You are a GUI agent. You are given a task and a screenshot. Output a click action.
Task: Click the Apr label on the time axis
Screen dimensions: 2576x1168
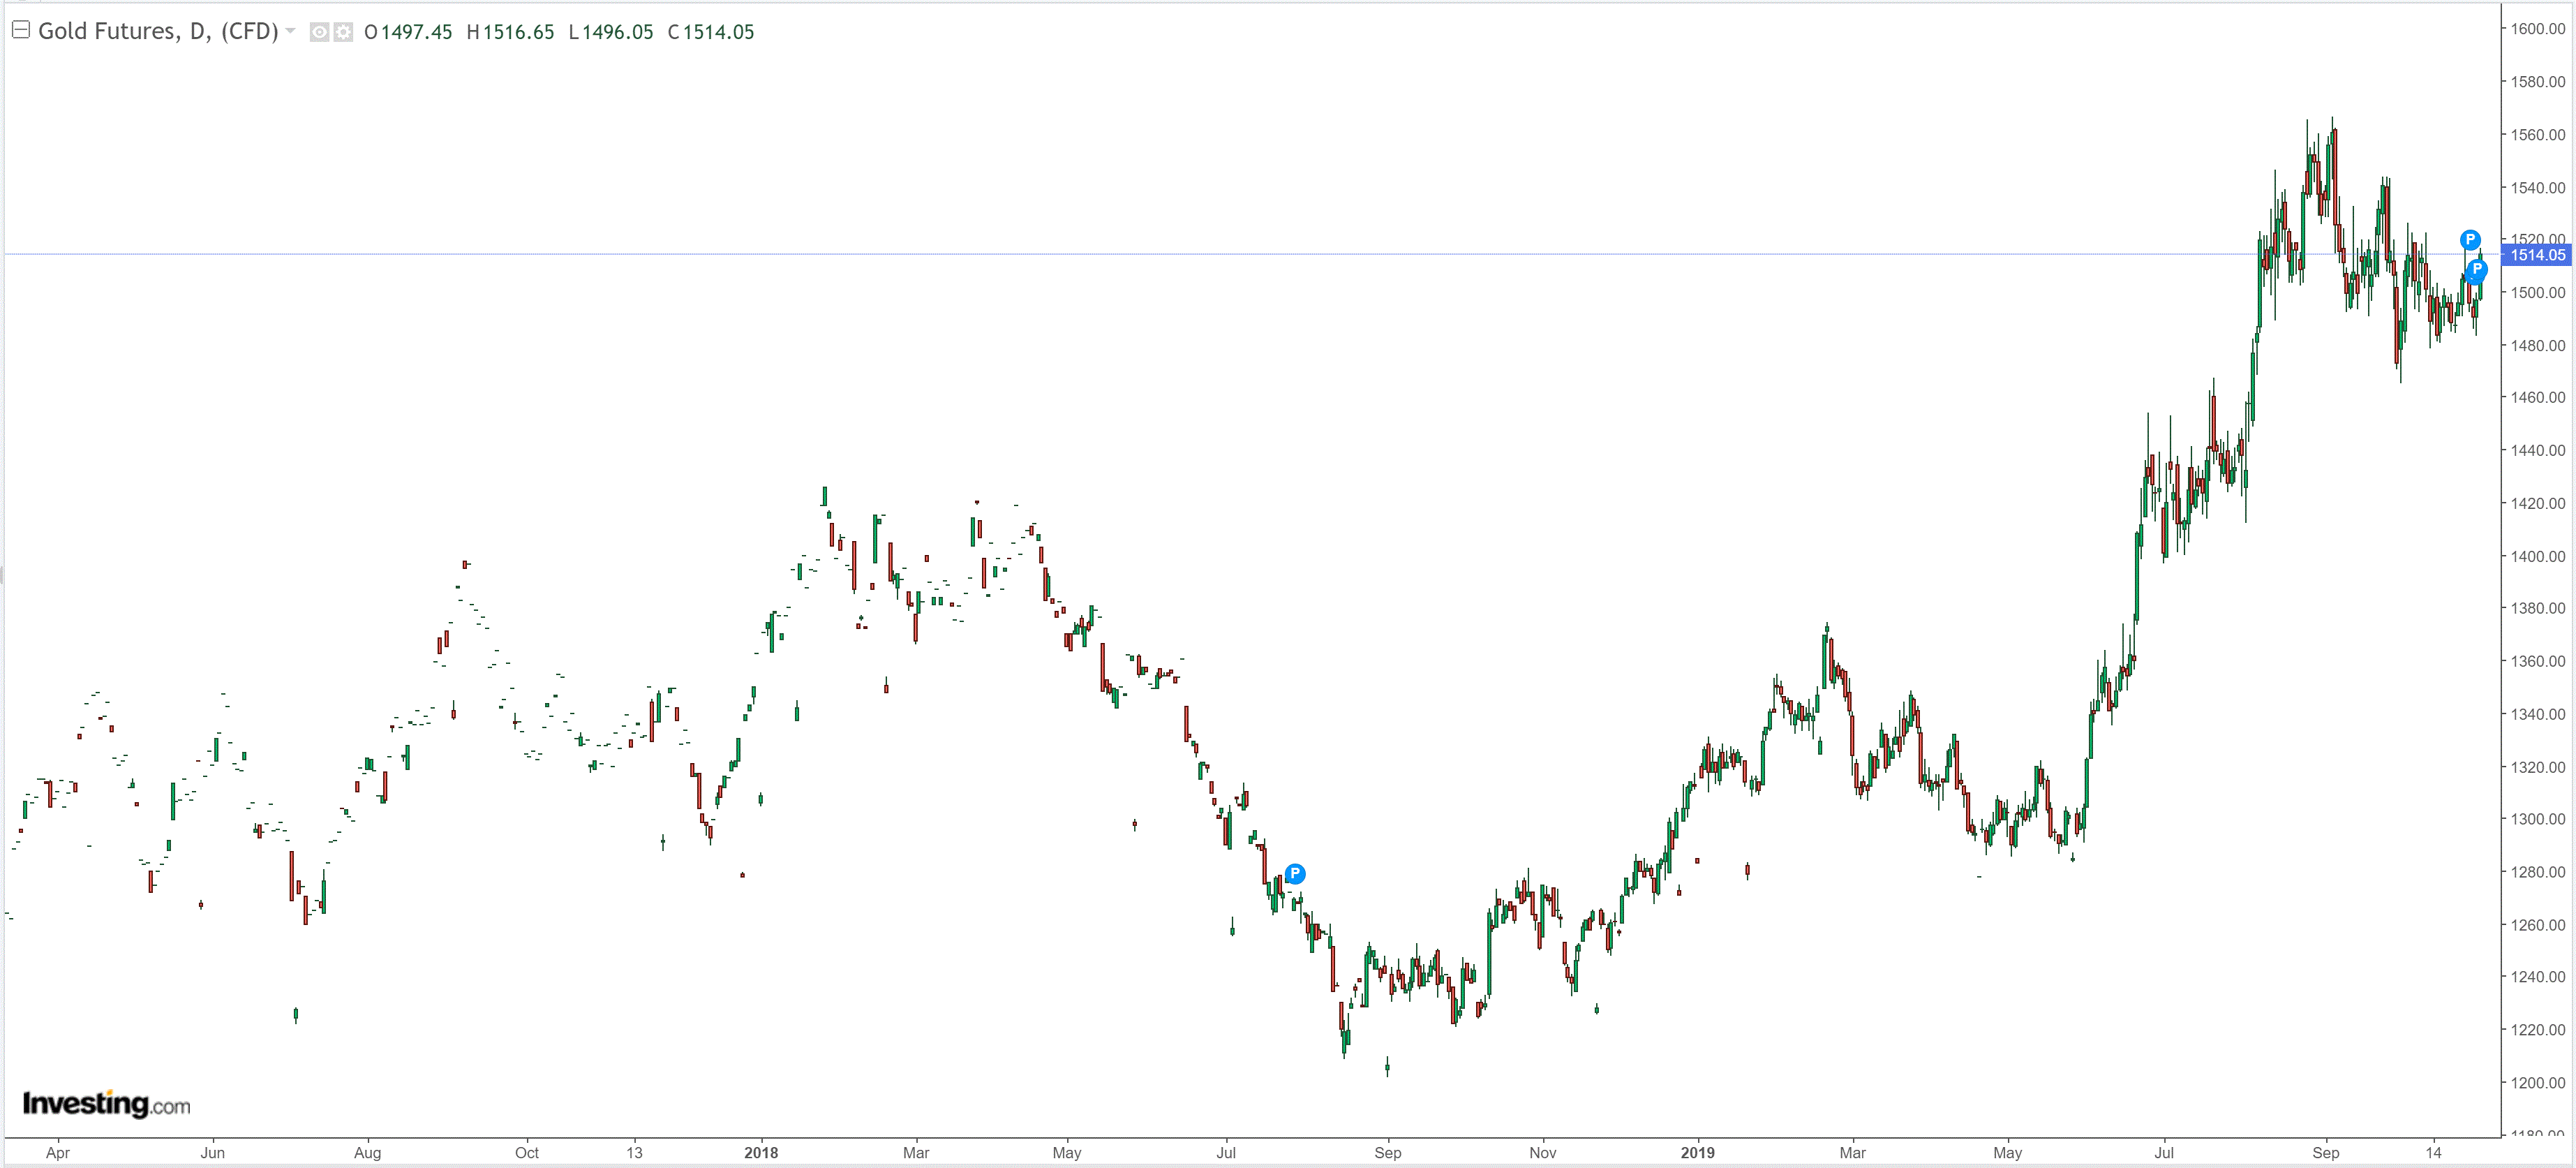tap(58, 1152)
